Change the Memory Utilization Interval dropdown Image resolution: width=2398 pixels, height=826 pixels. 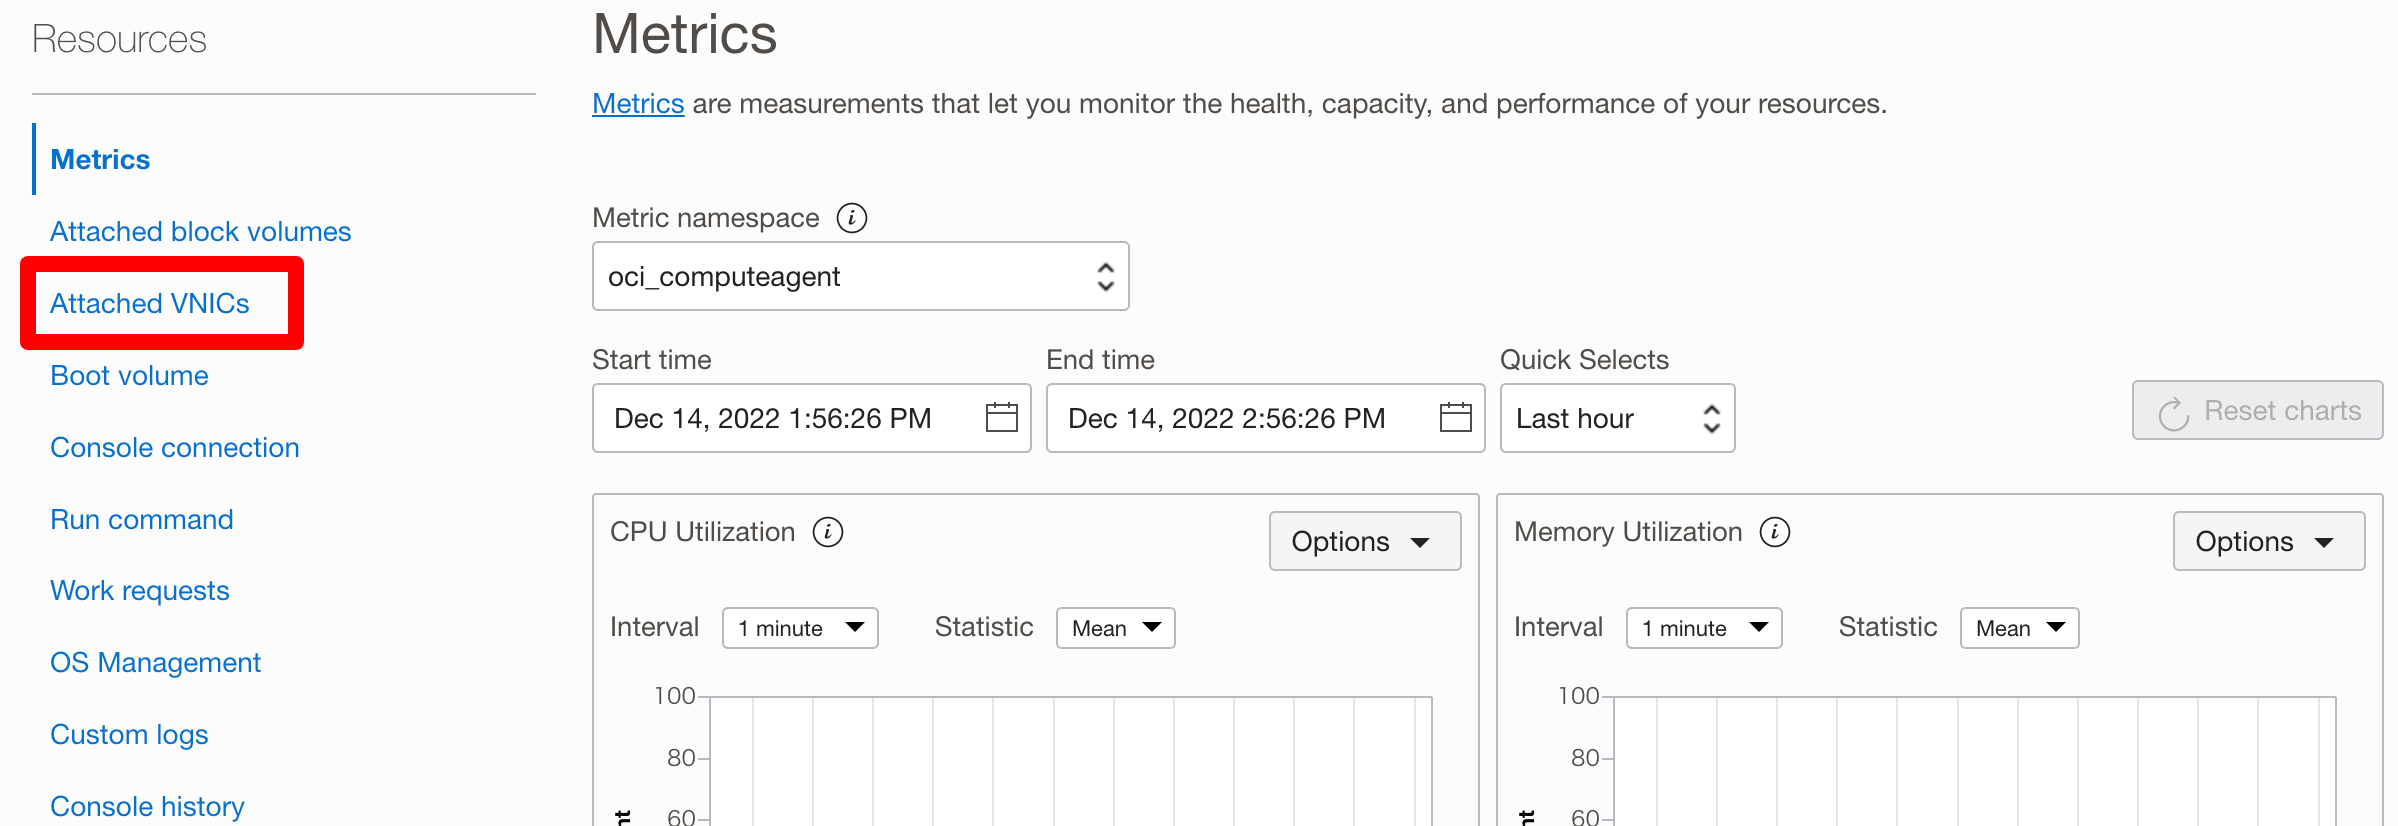(x=1704, y=628)
